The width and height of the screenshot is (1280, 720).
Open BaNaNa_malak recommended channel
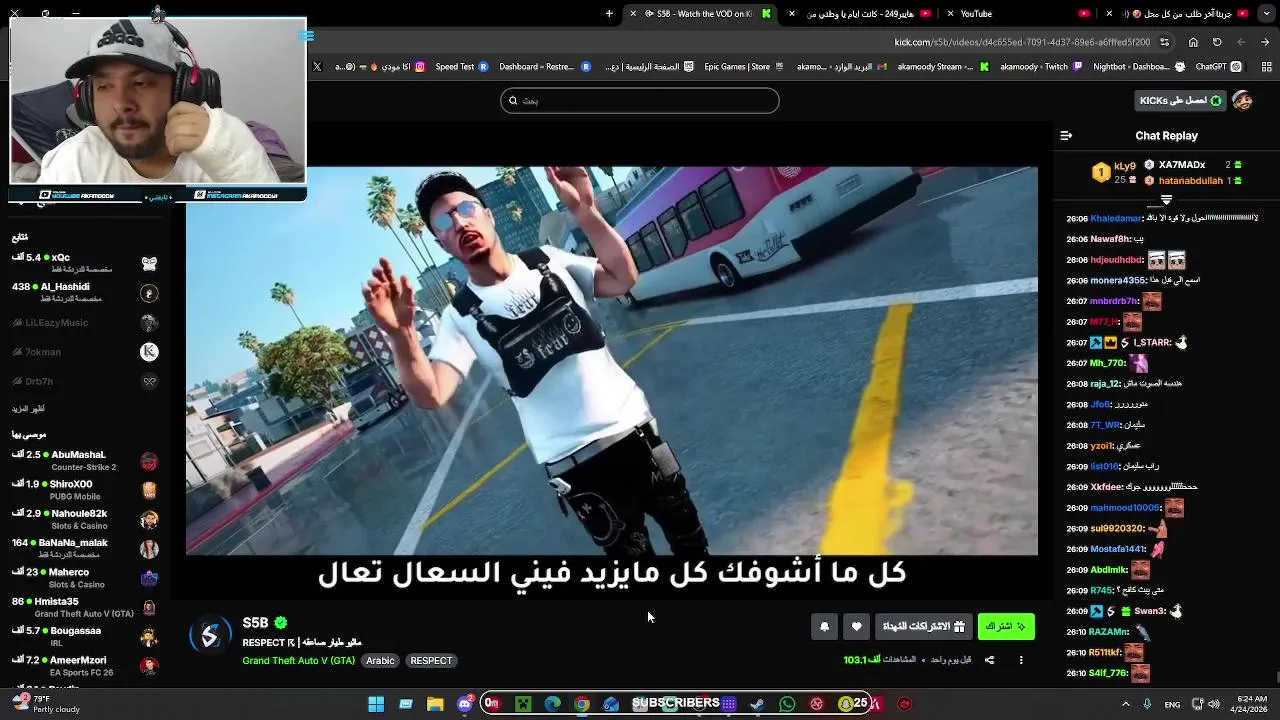click(x=85, y=548)
